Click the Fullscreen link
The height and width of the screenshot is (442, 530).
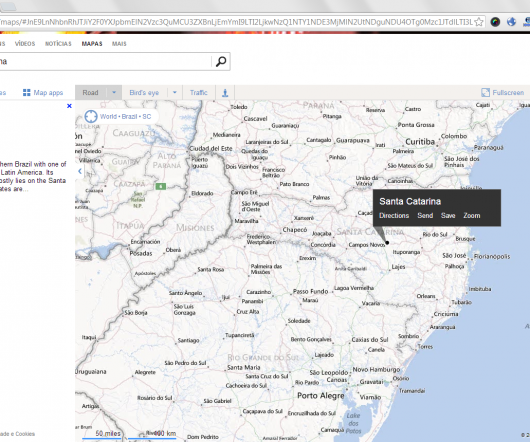coord(508,93)
